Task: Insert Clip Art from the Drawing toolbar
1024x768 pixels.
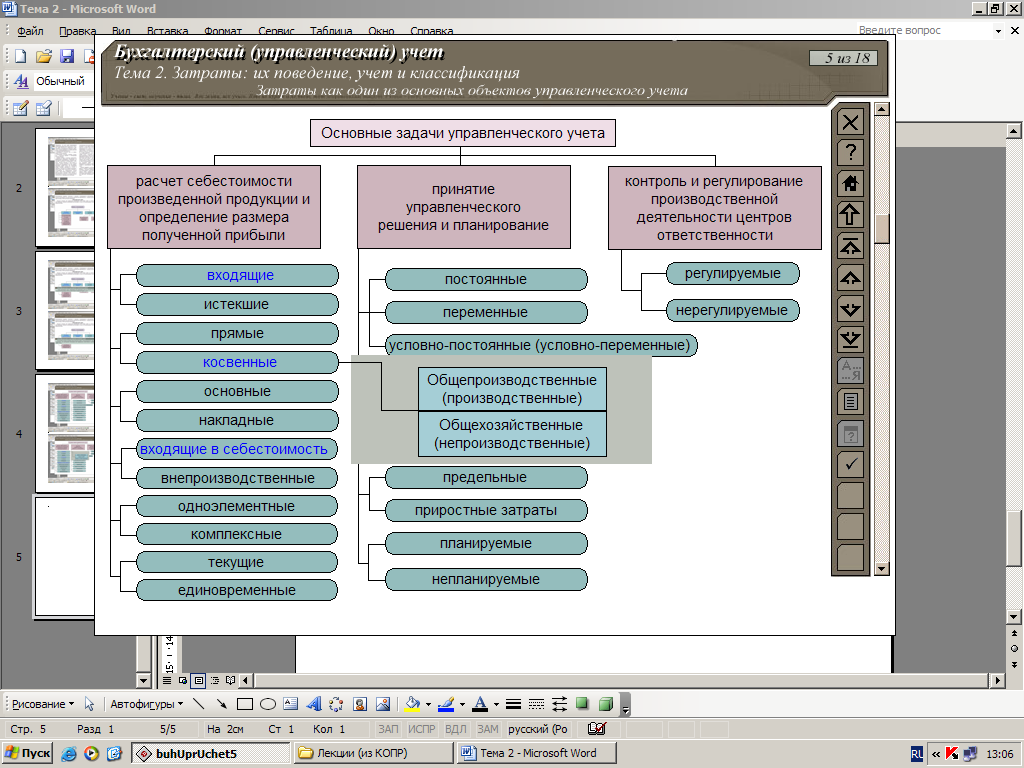Action: tap(360, 704)
